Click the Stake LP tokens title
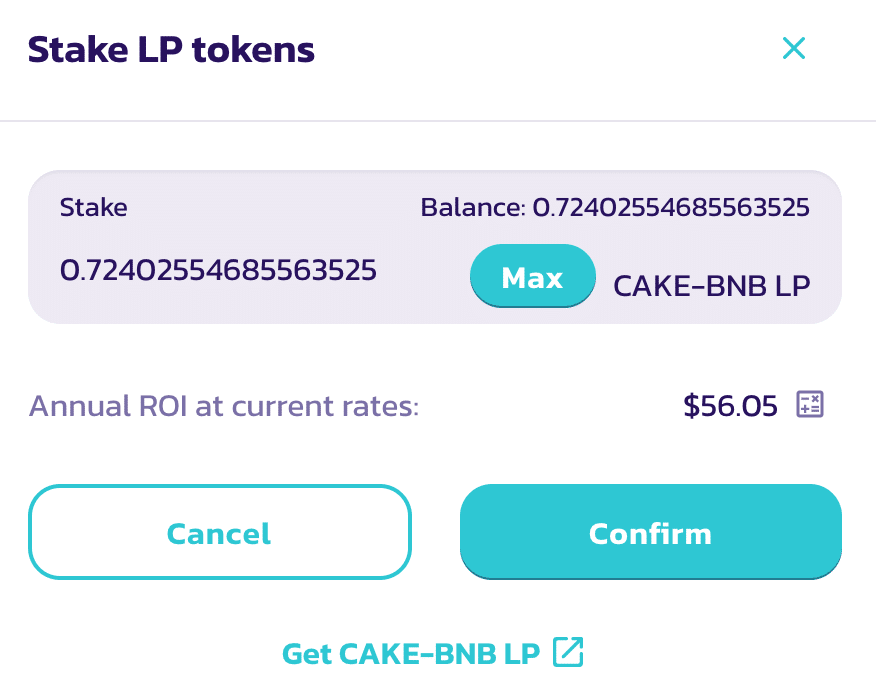The width and height of the screenshot is (876, 690). (x=171, y=49)
